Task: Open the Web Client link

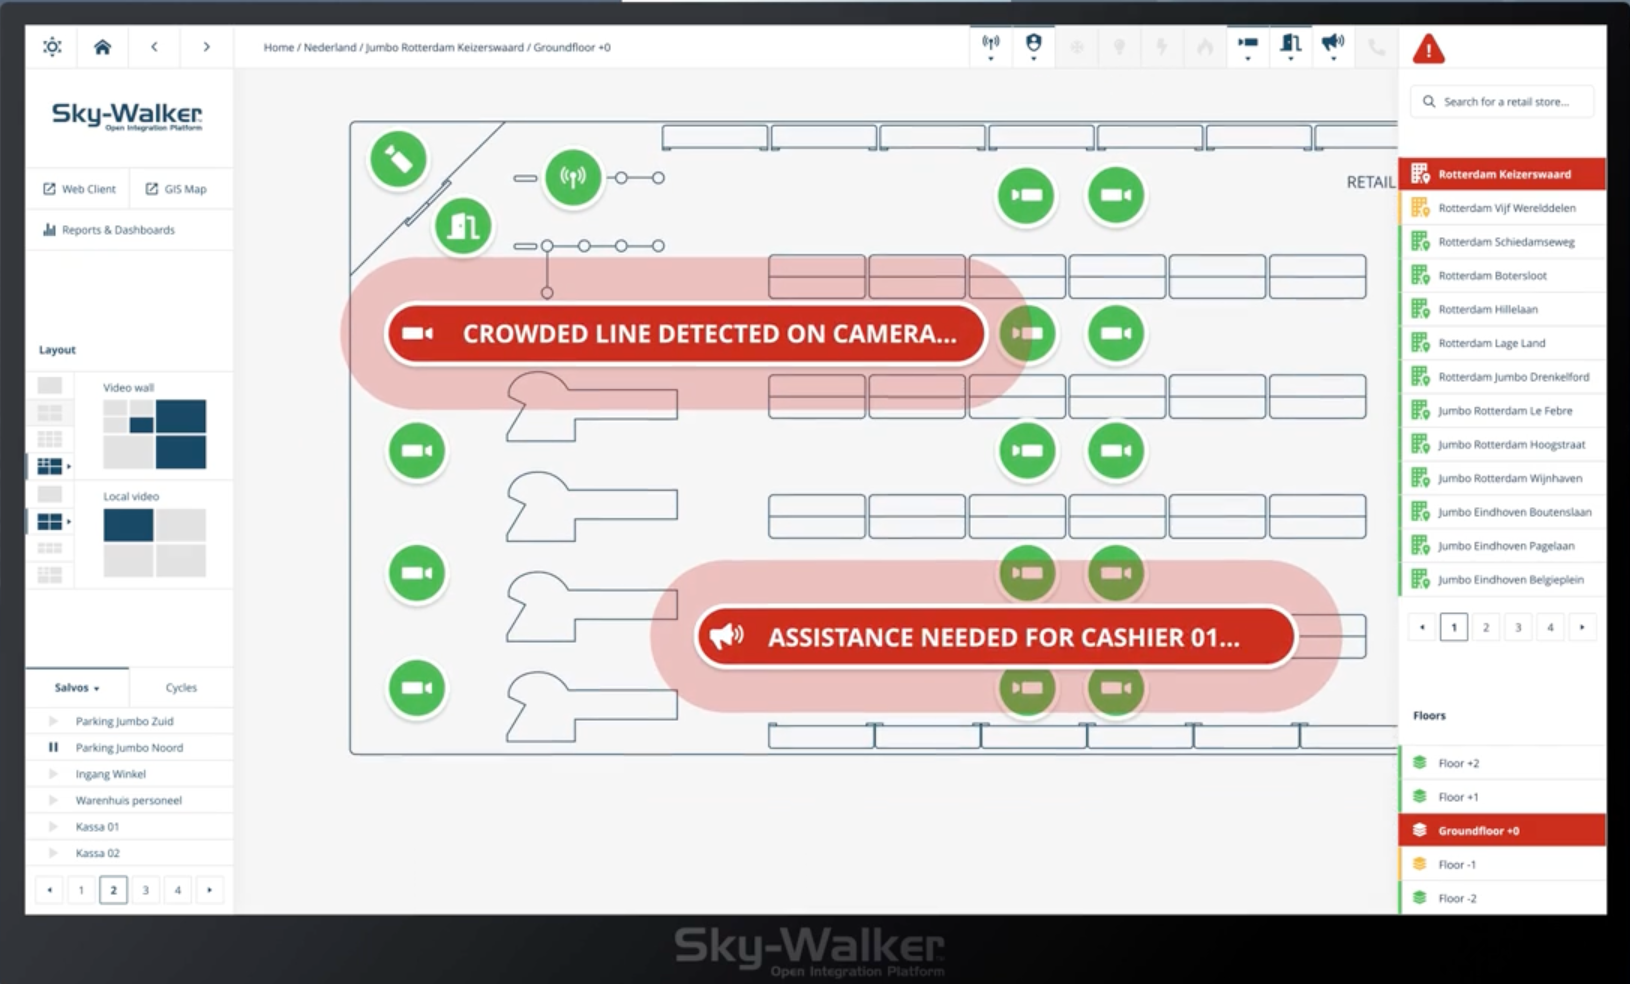Action: pyautogui.click(x=79, y=188)
